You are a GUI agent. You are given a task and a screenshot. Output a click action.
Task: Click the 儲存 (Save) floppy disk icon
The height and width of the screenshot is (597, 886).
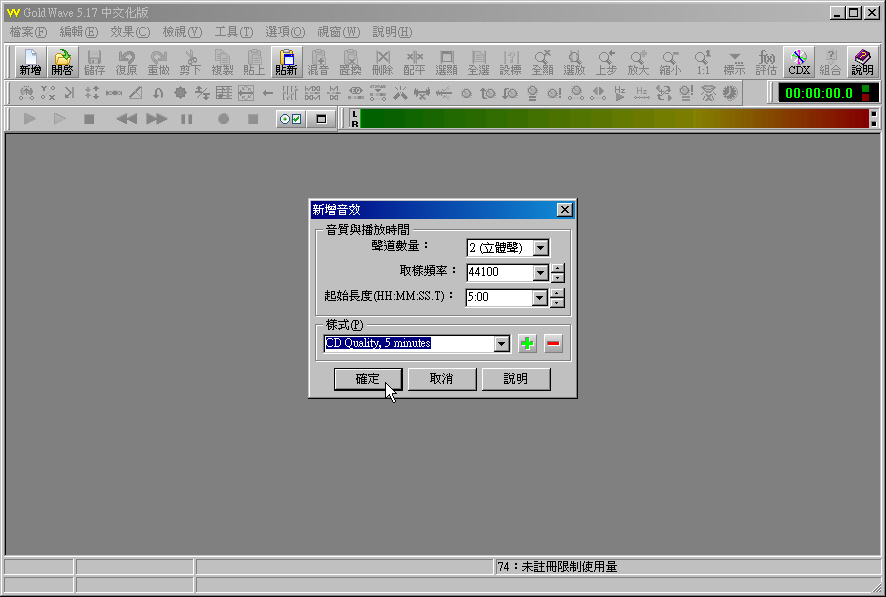coord(94,62)
